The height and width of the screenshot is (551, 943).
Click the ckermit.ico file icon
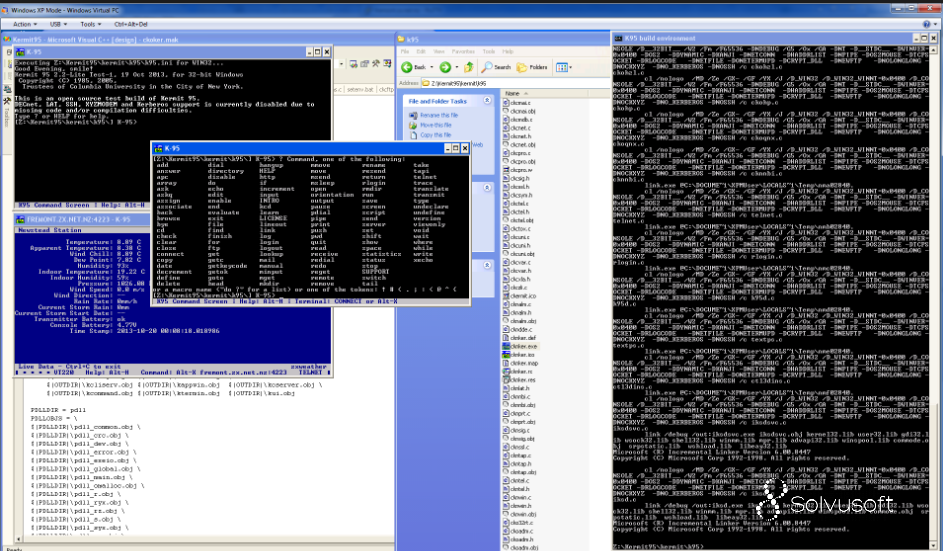click(506, 296)
